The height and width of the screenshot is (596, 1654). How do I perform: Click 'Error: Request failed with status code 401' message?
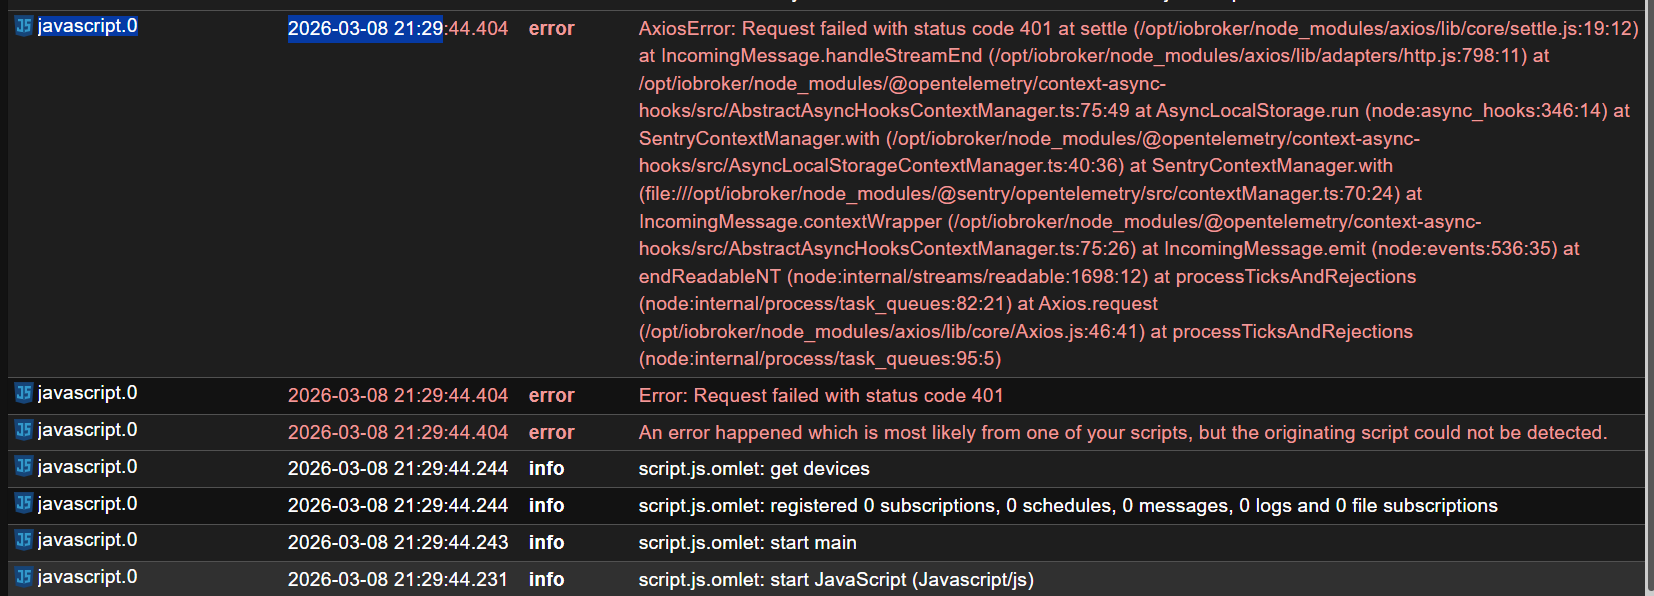820,396
